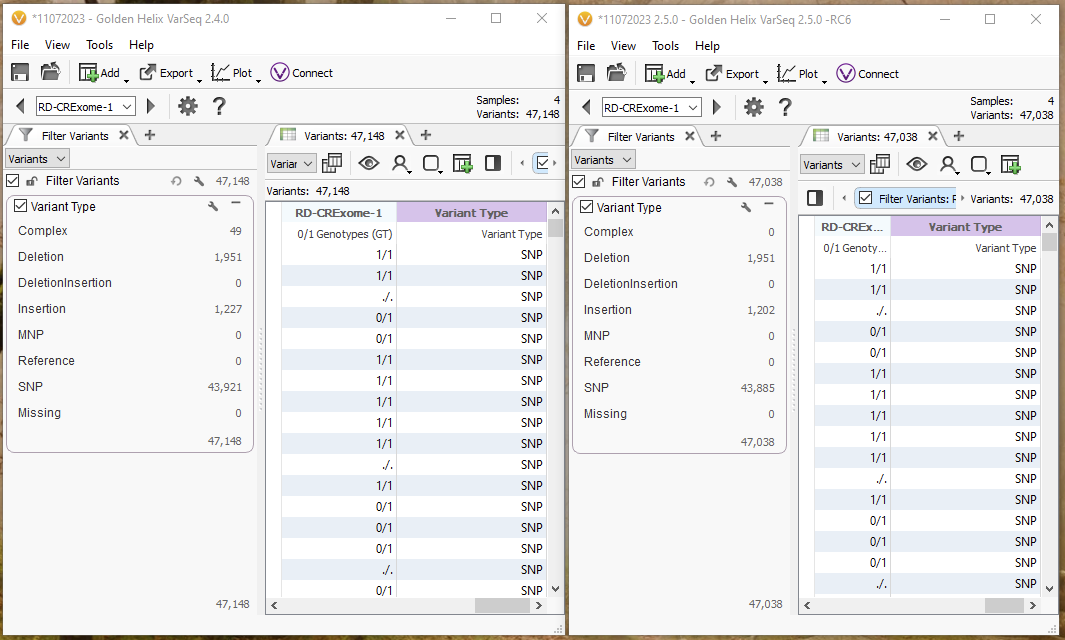Toggle eye visibility icon in 2.5.0 table toolbar

(x=917, y=164)
